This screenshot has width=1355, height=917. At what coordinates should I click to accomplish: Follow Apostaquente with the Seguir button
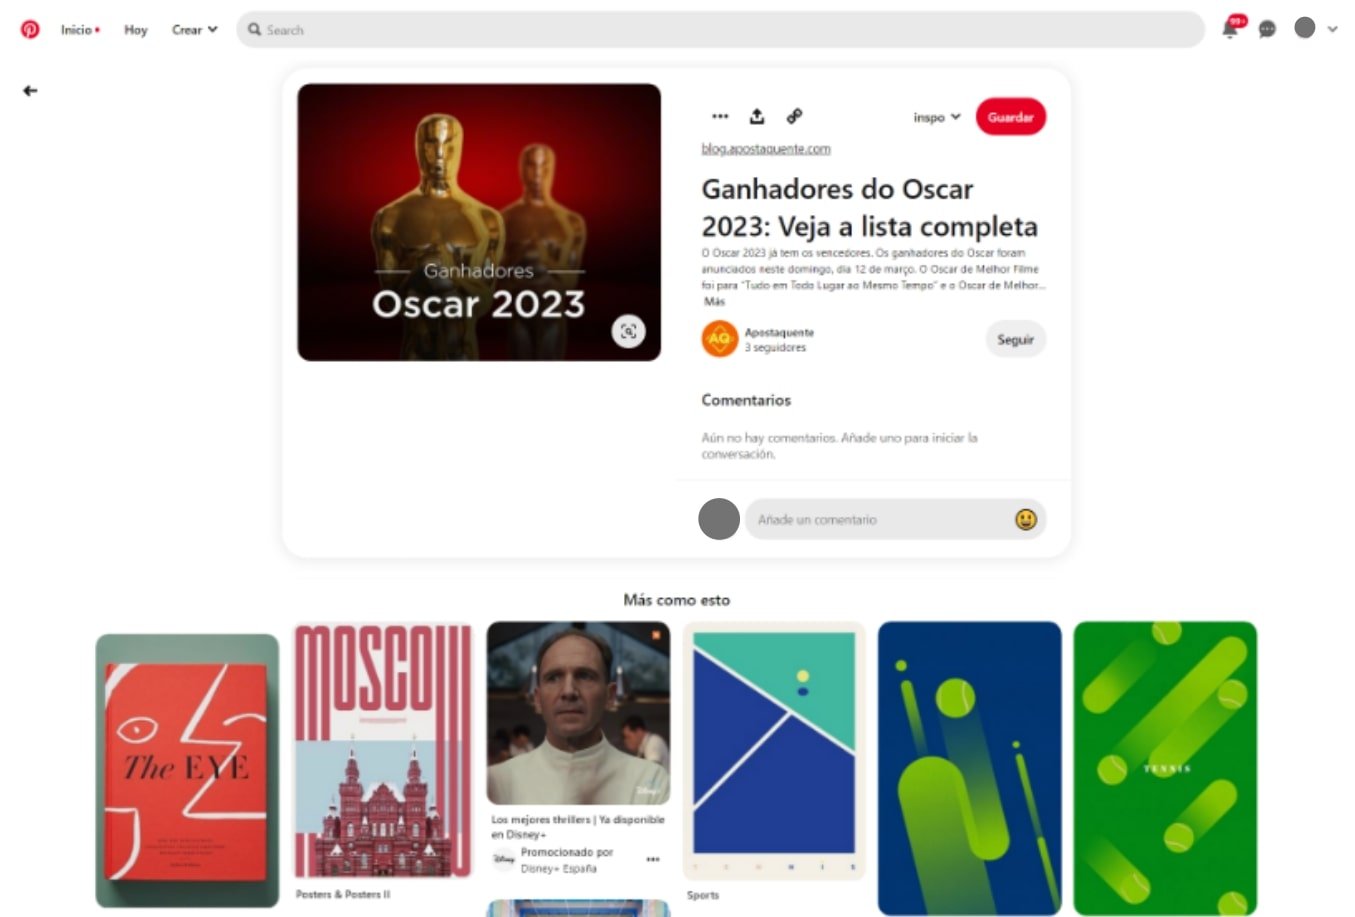point(1015,340)
